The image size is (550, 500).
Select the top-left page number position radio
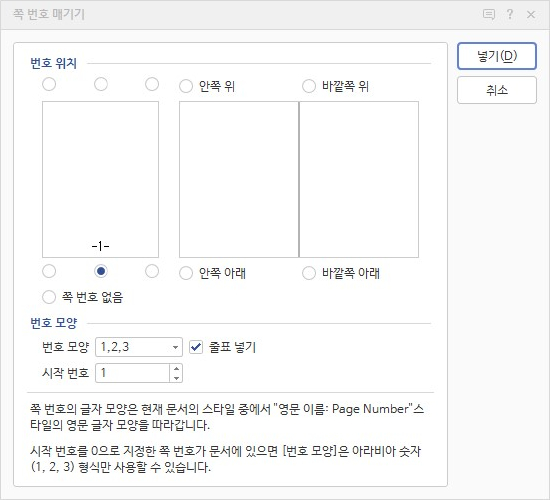[x=49, y=84]
